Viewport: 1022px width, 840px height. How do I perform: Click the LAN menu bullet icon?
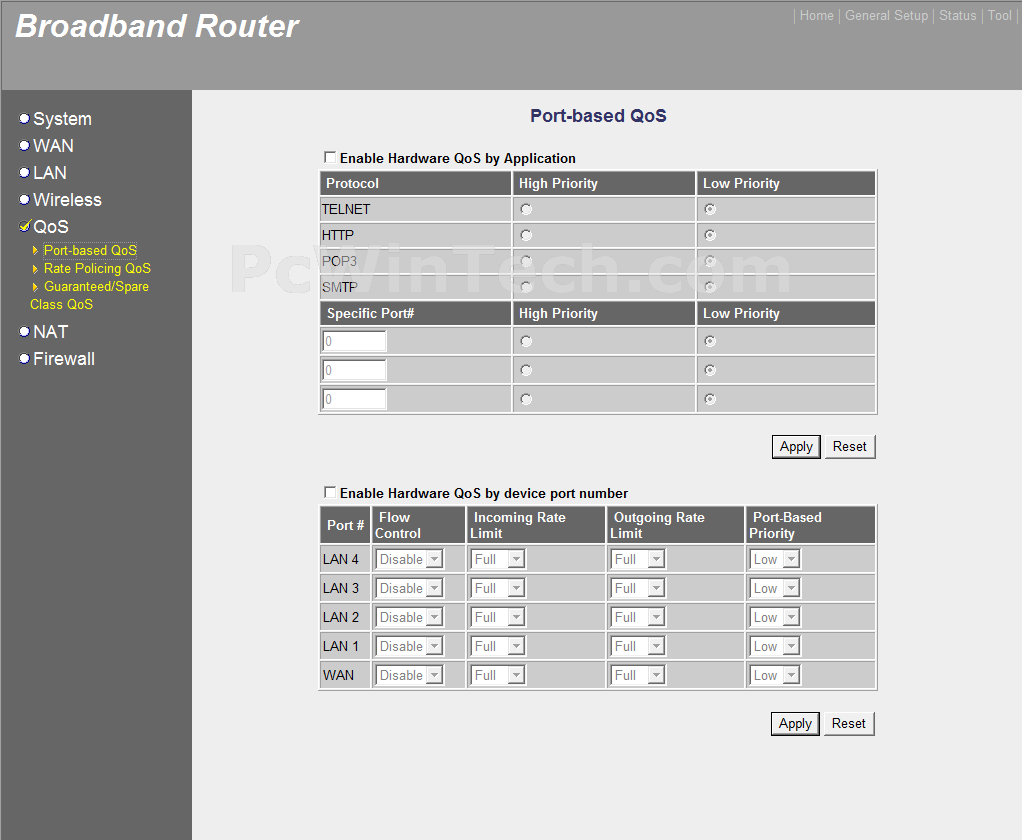(24, 173)
